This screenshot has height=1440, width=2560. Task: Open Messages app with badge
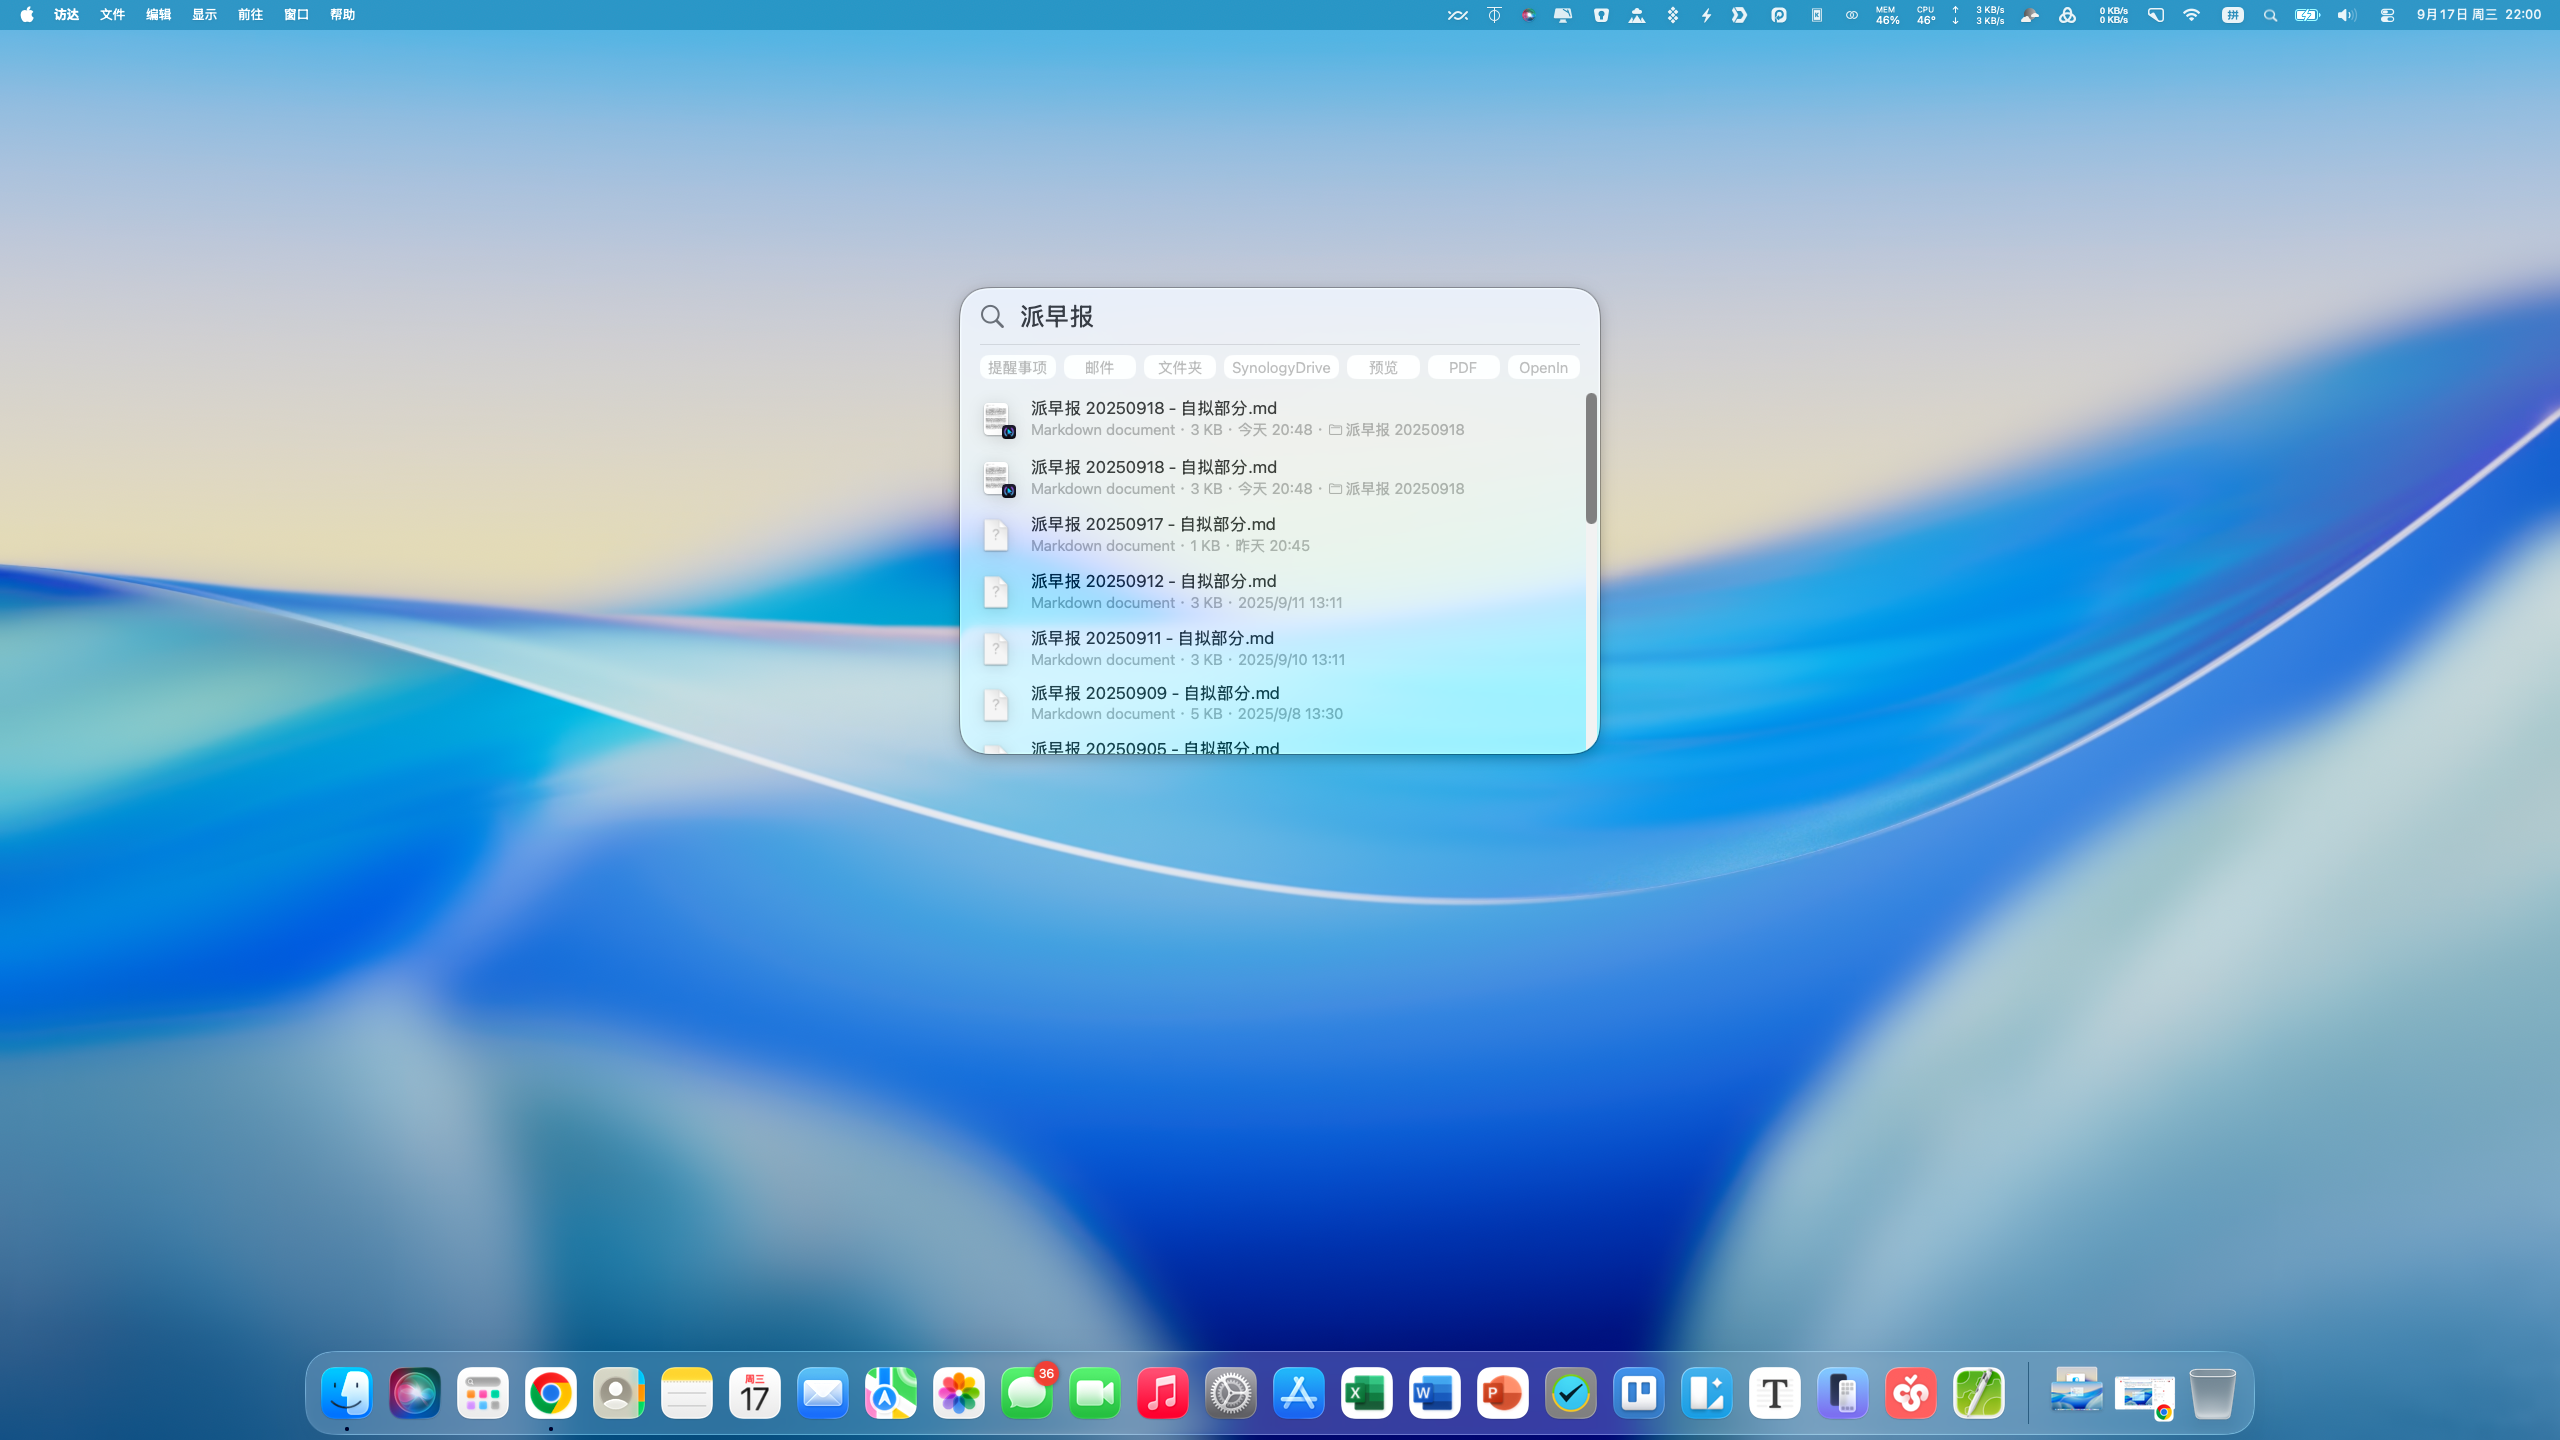(1026, 1393)
